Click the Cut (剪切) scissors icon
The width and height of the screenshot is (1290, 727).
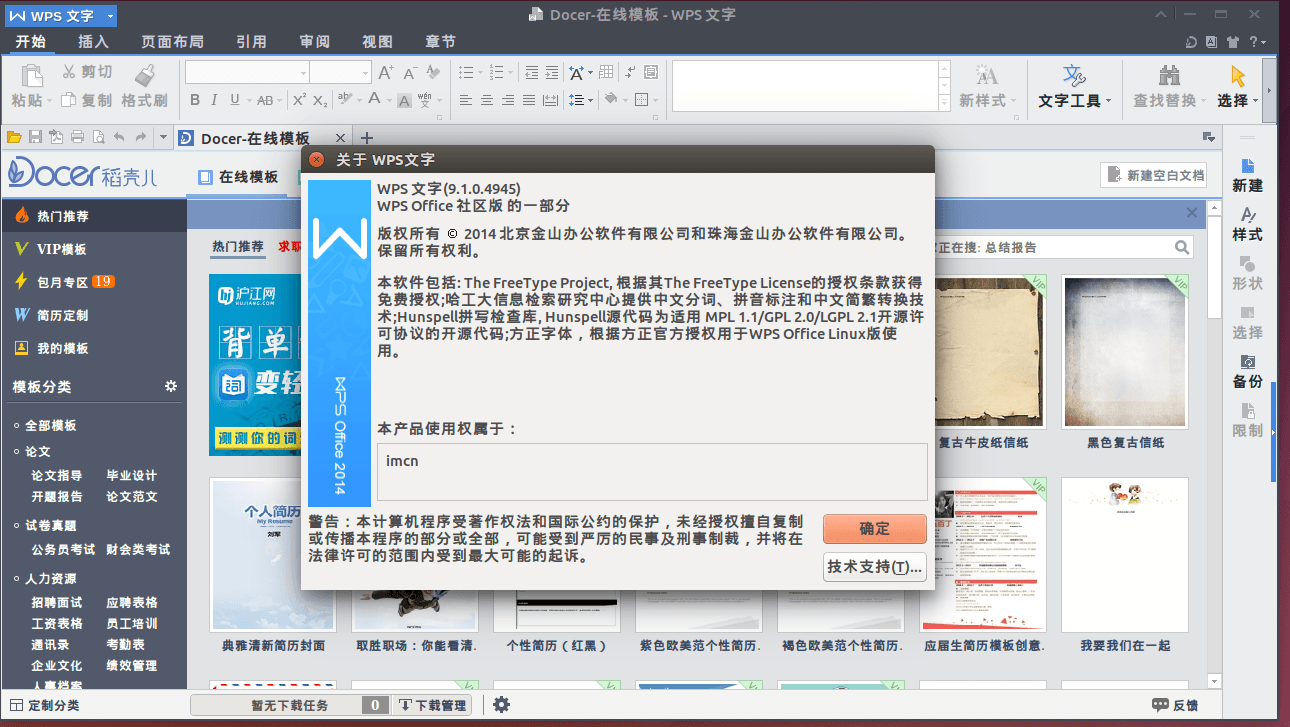(69, 72)
